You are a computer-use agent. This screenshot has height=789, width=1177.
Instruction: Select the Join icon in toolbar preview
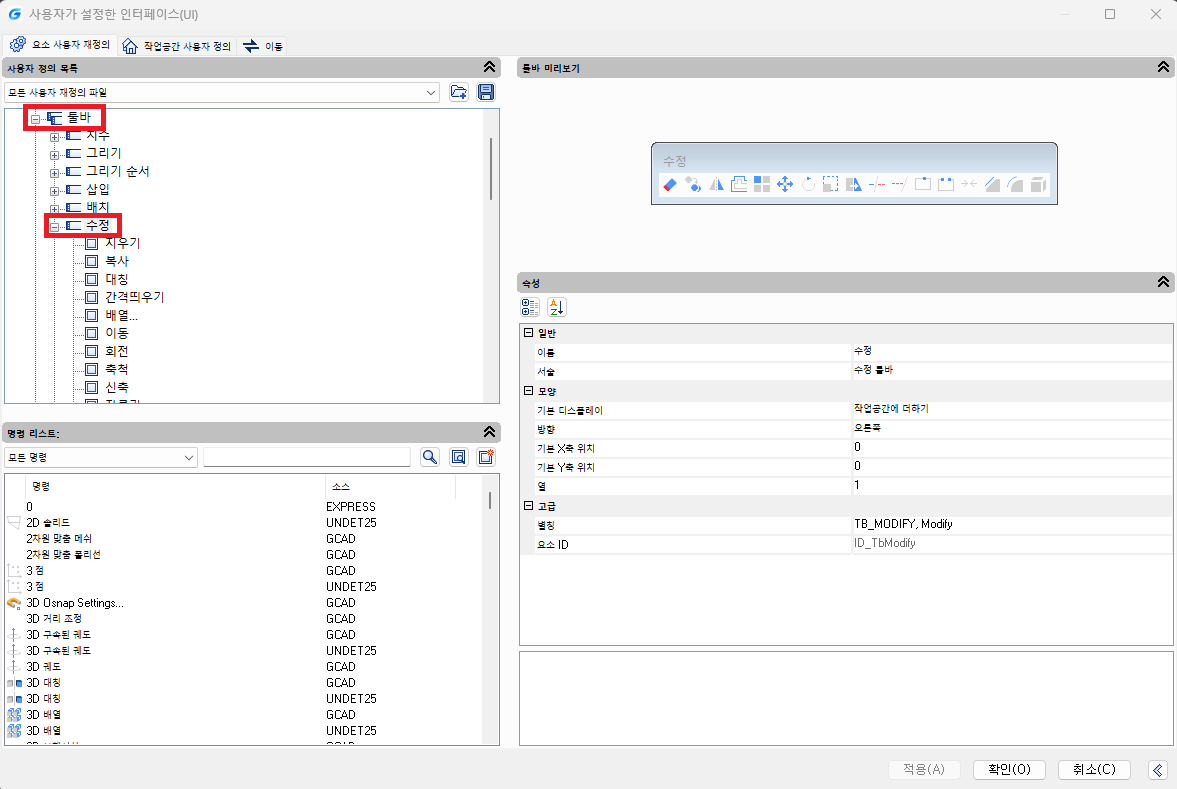click(x=969, y=185)
